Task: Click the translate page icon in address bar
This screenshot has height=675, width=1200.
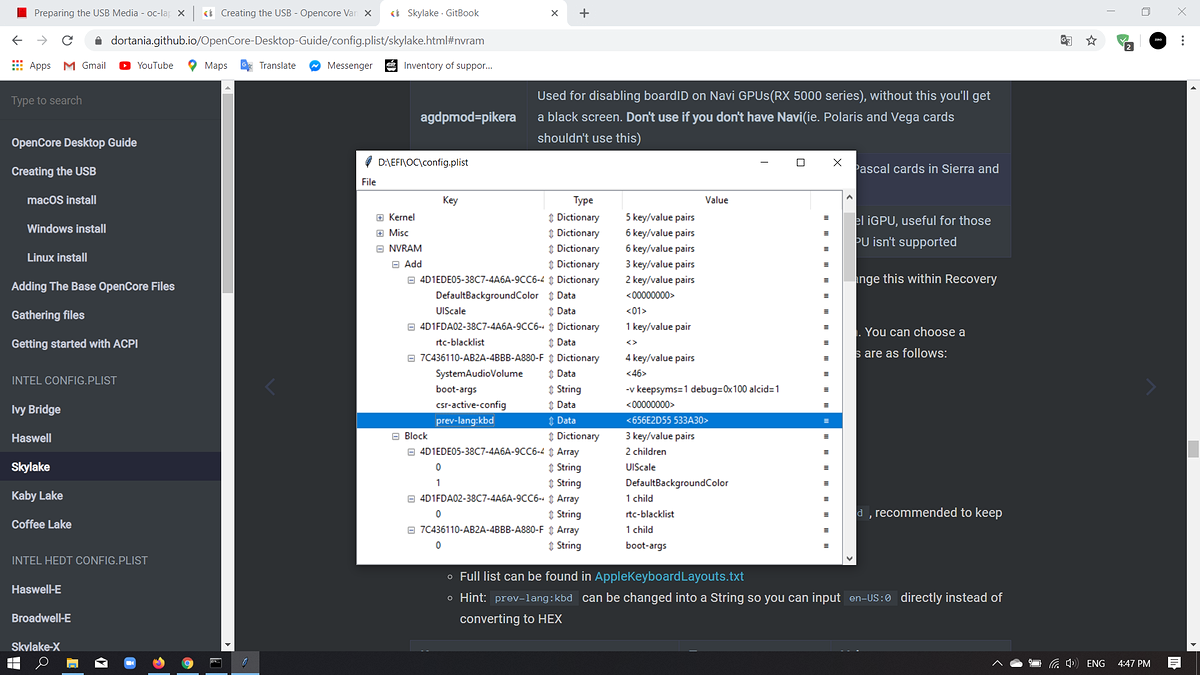Action: tap(1066, 40)
